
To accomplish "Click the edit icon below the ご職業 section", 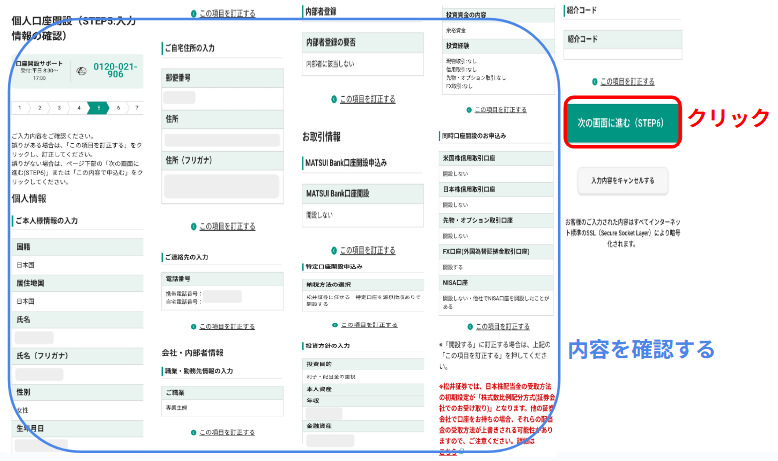I will pos(192,432).
